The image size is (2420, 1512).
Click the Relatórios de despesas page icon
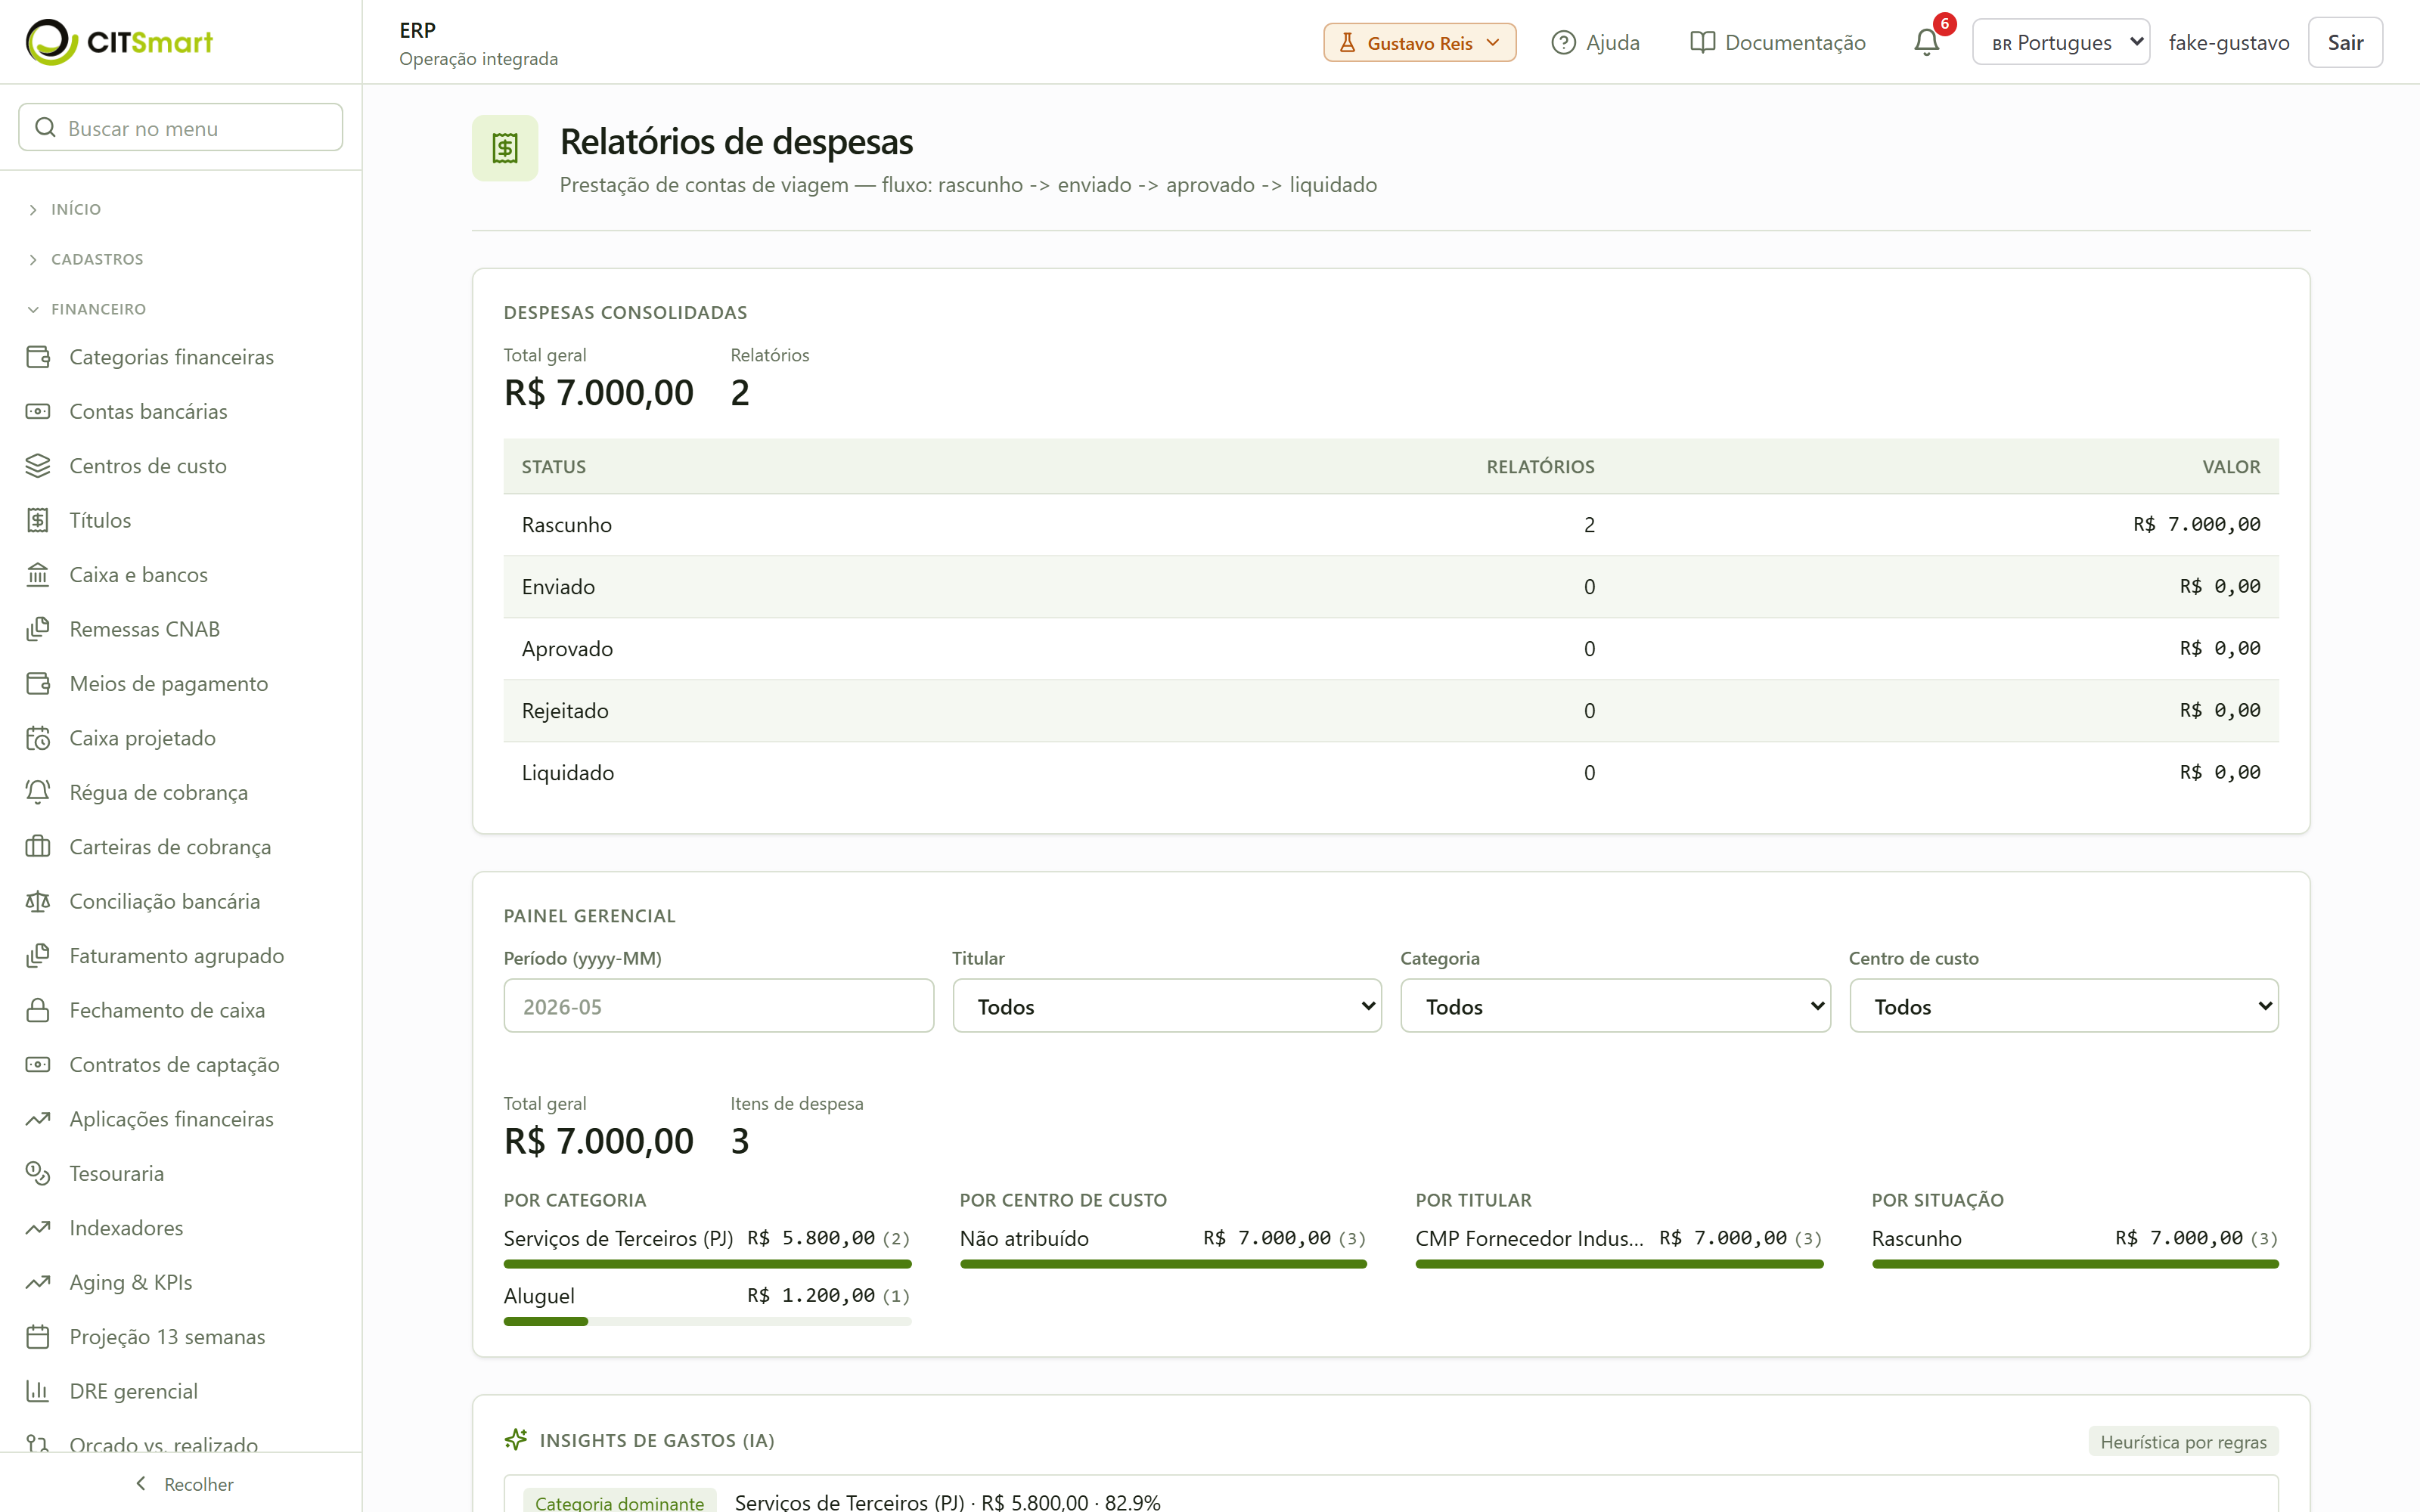[505, 148]
